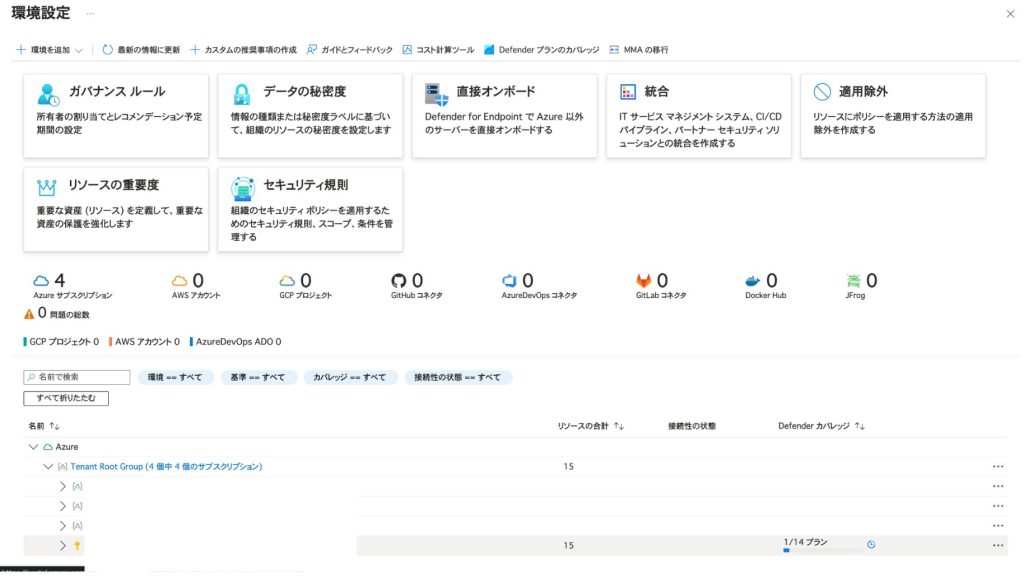Click the GitLab コネクタ icon
Viewport: 1024px width, 586px height.
(x=644, y=281)
